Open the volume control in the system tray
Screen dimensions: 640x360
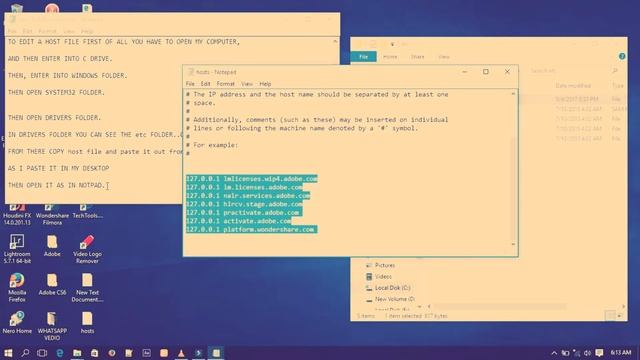click(587, 353)
